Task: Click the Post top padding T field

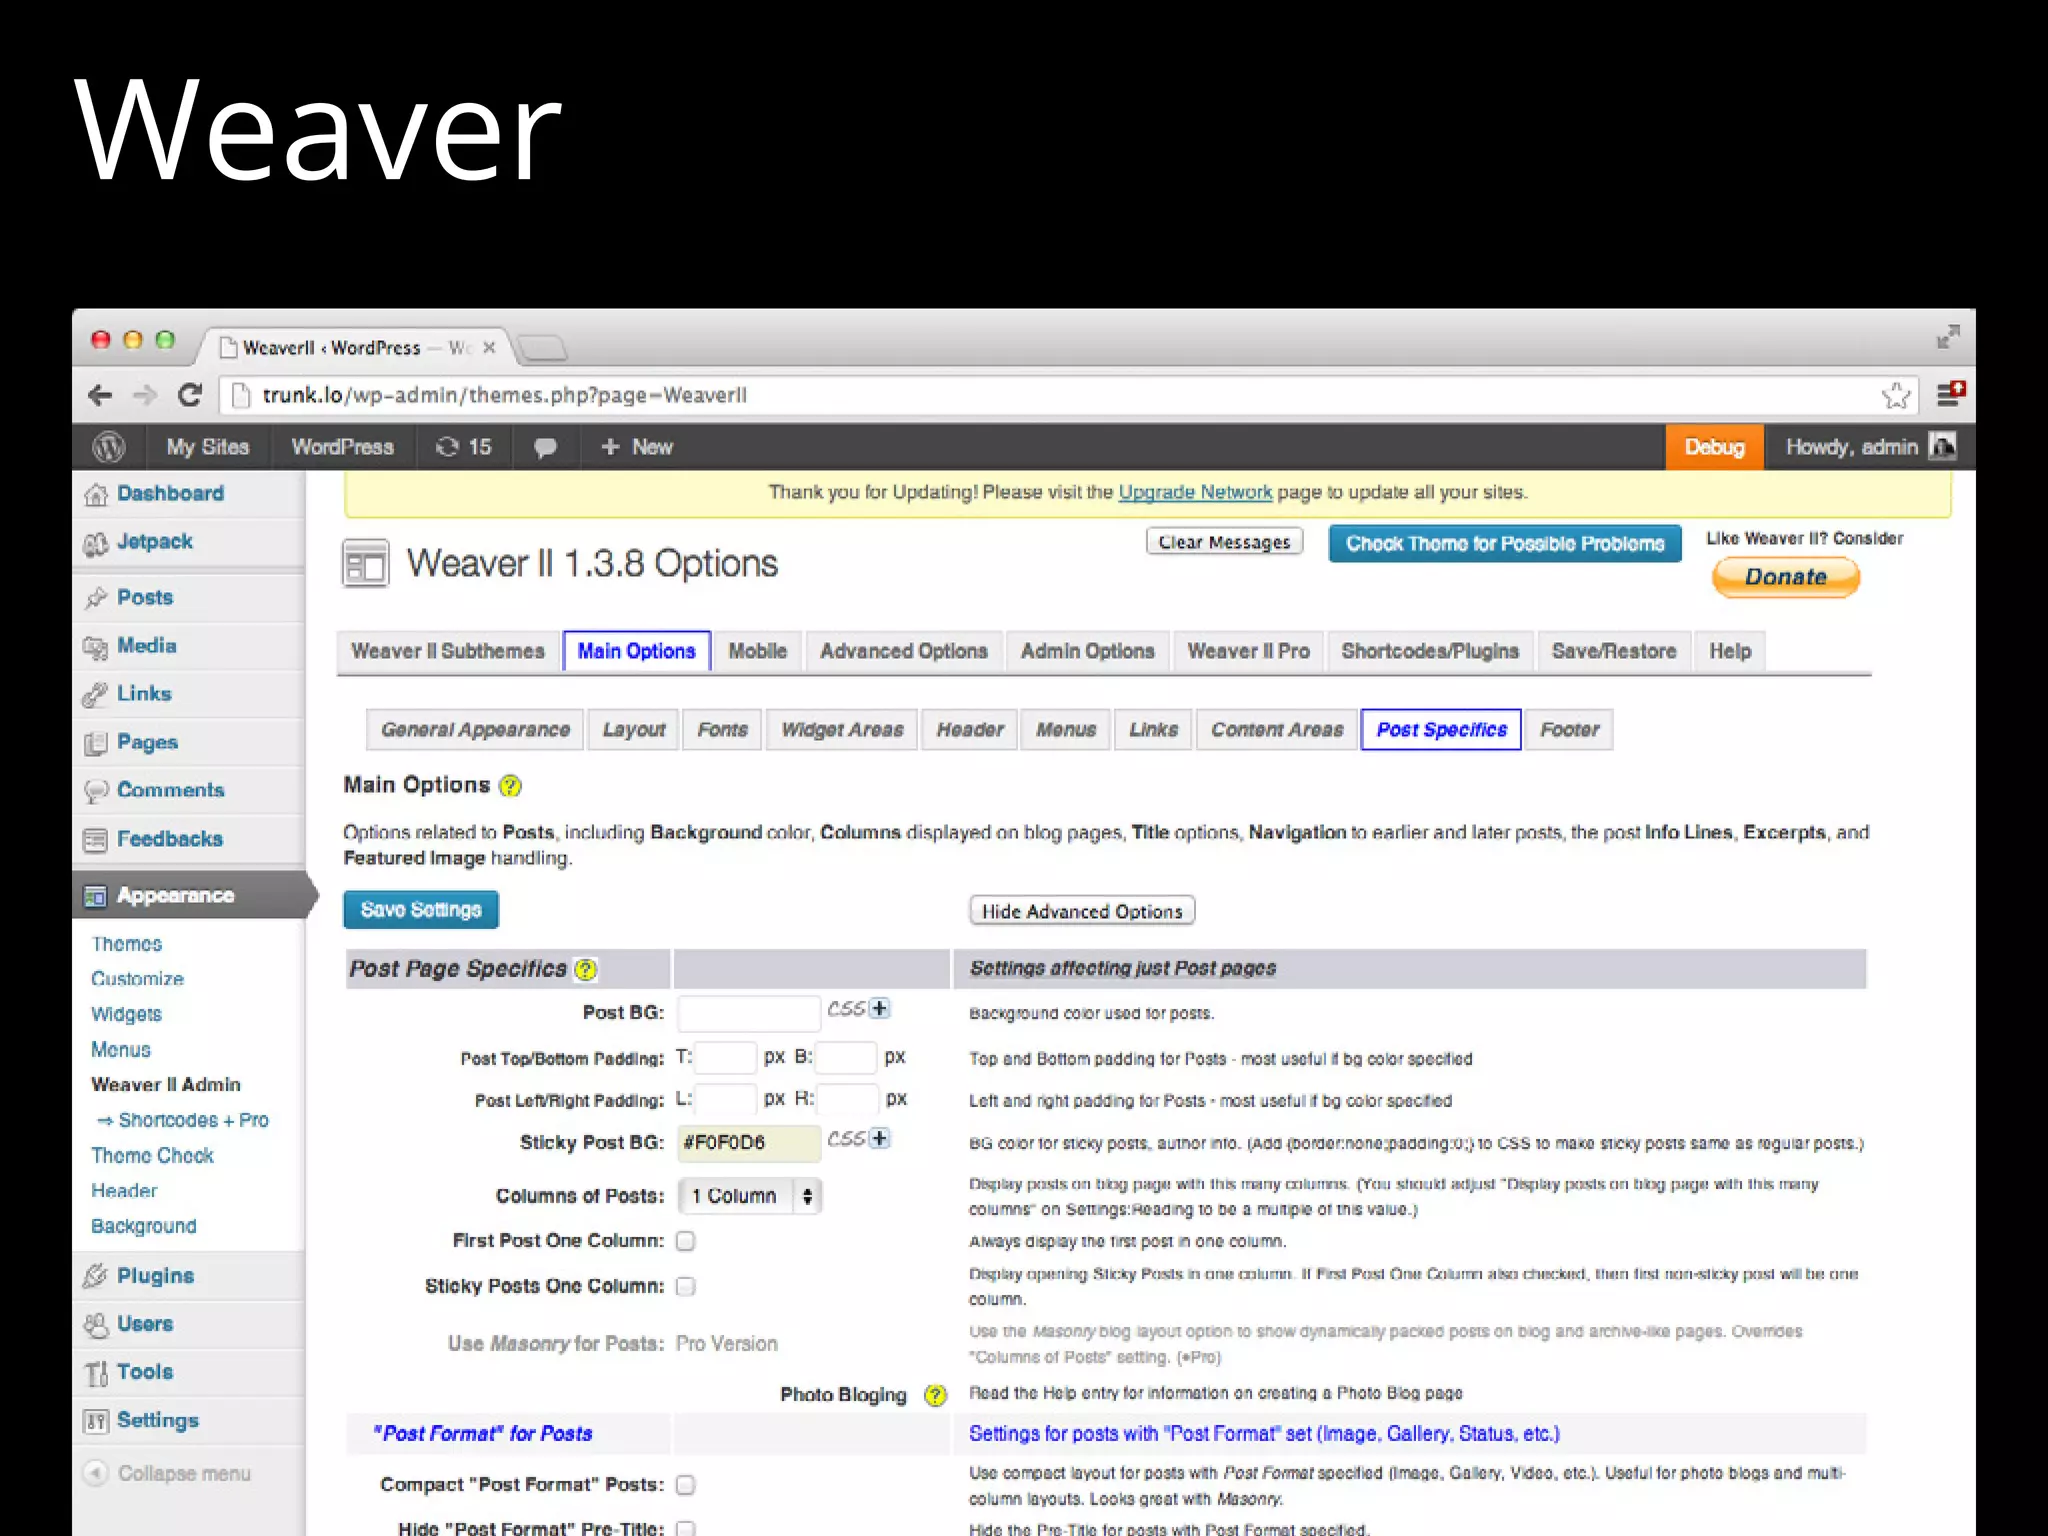Action: pos(725,1058)
